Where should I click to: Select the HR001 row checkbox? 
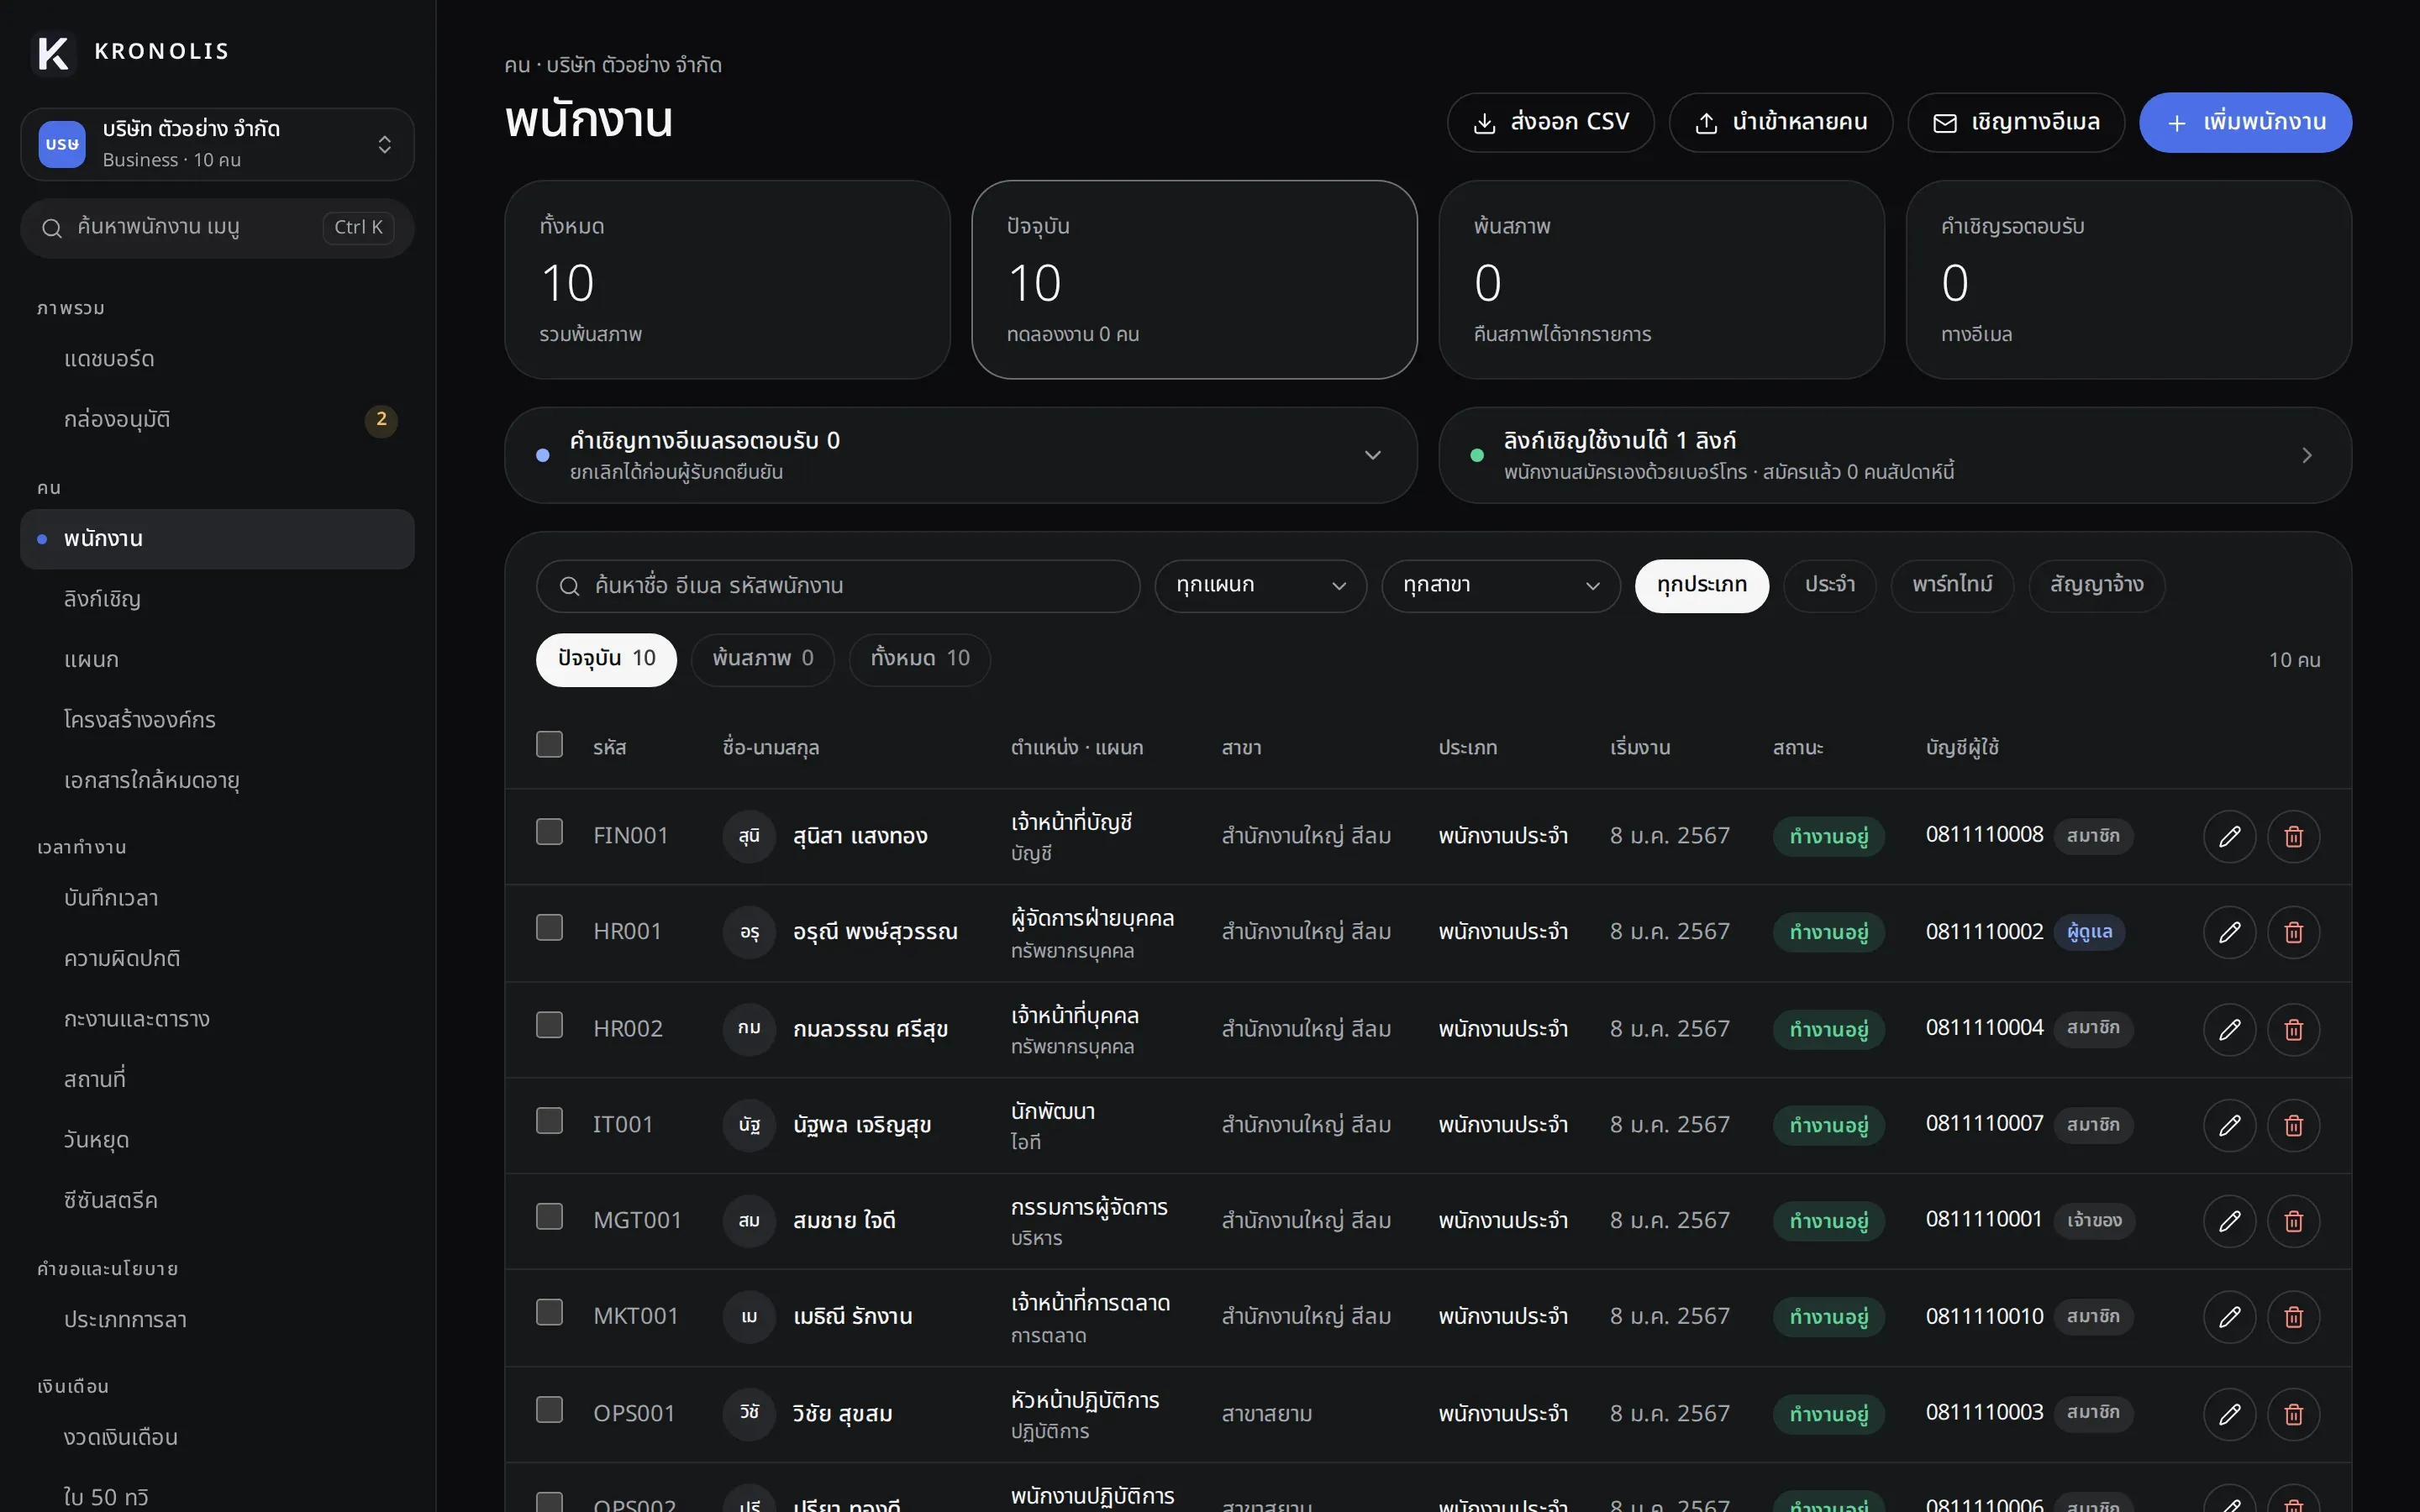coord(549,928)
